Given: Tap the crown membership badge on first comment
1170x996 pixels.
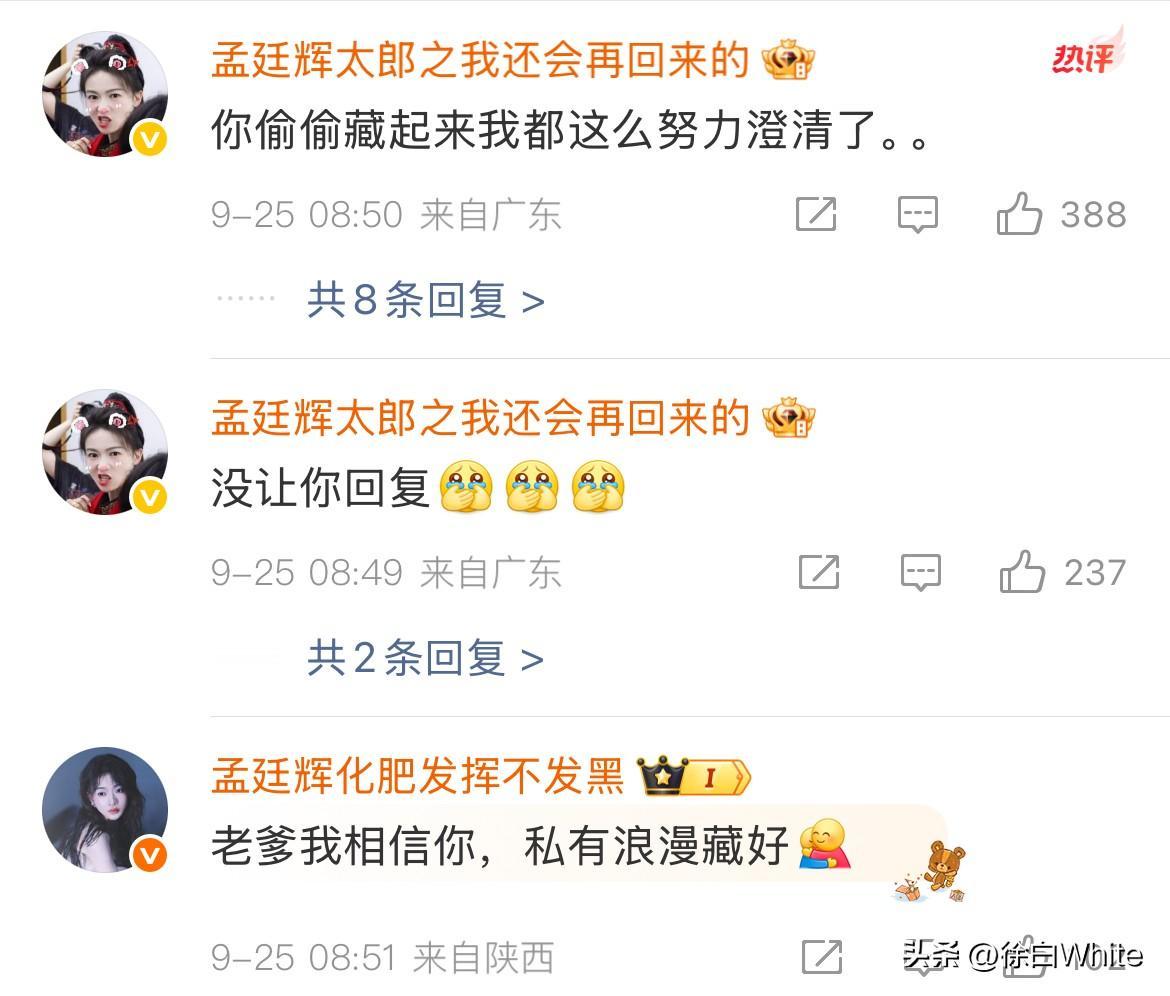Looking at the screenshot, I should (x=788, y=60).
